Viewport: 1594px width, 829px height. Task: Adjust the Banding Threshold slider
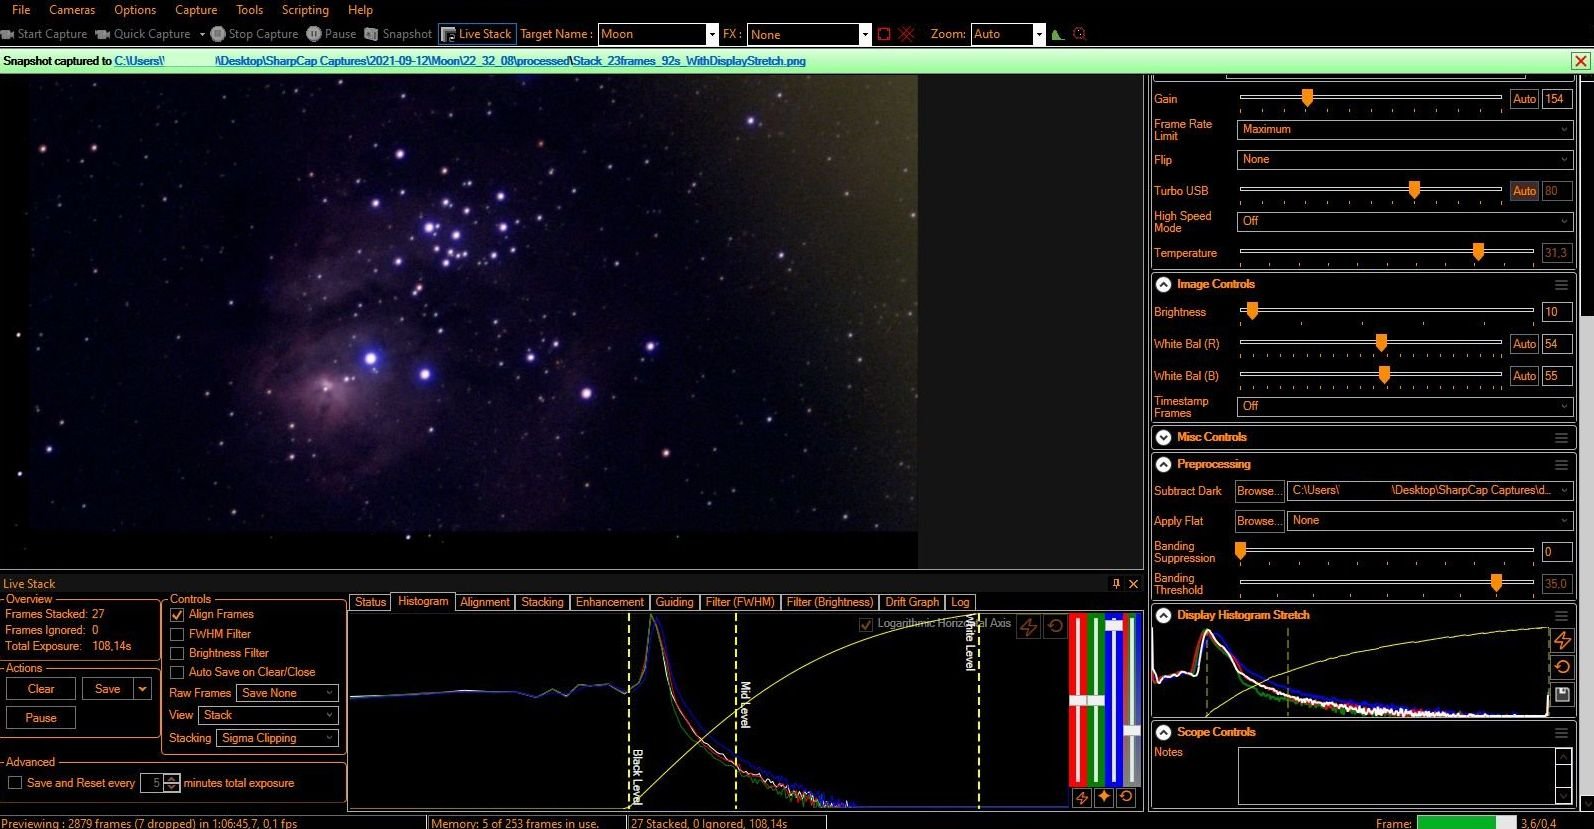[1496, 582]
